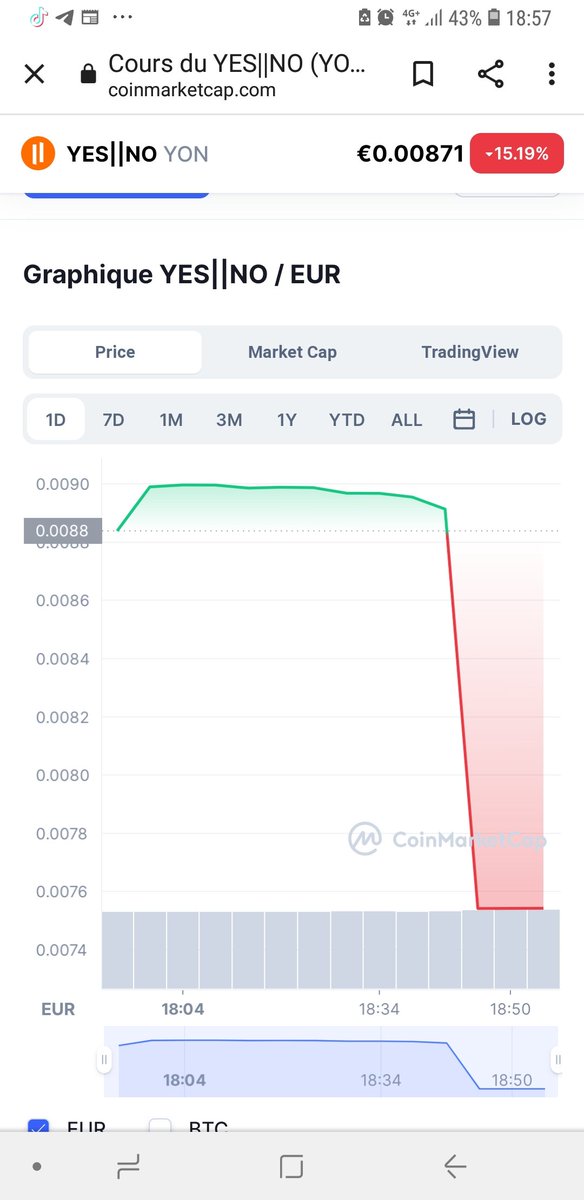Select the ALL time range
This screenshot has width=584, height=1200.
click(406, 420)
